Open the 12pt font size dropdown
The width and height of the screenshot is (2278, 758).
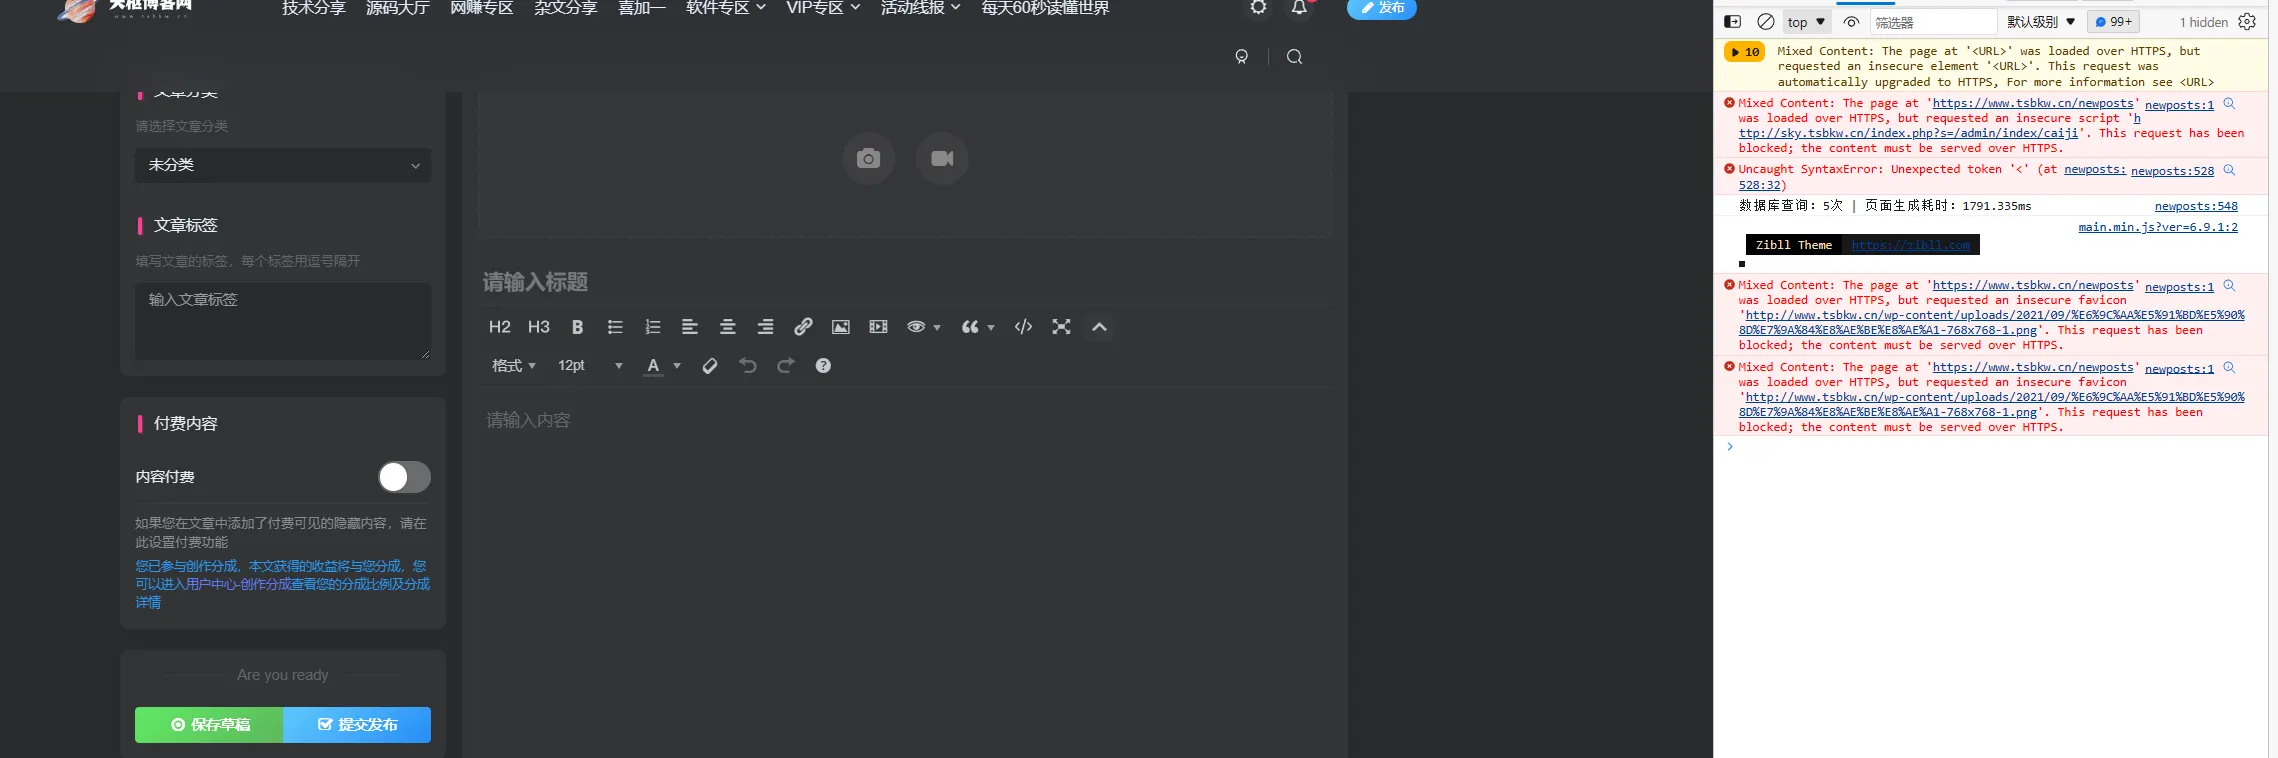[x=590, y=366]
